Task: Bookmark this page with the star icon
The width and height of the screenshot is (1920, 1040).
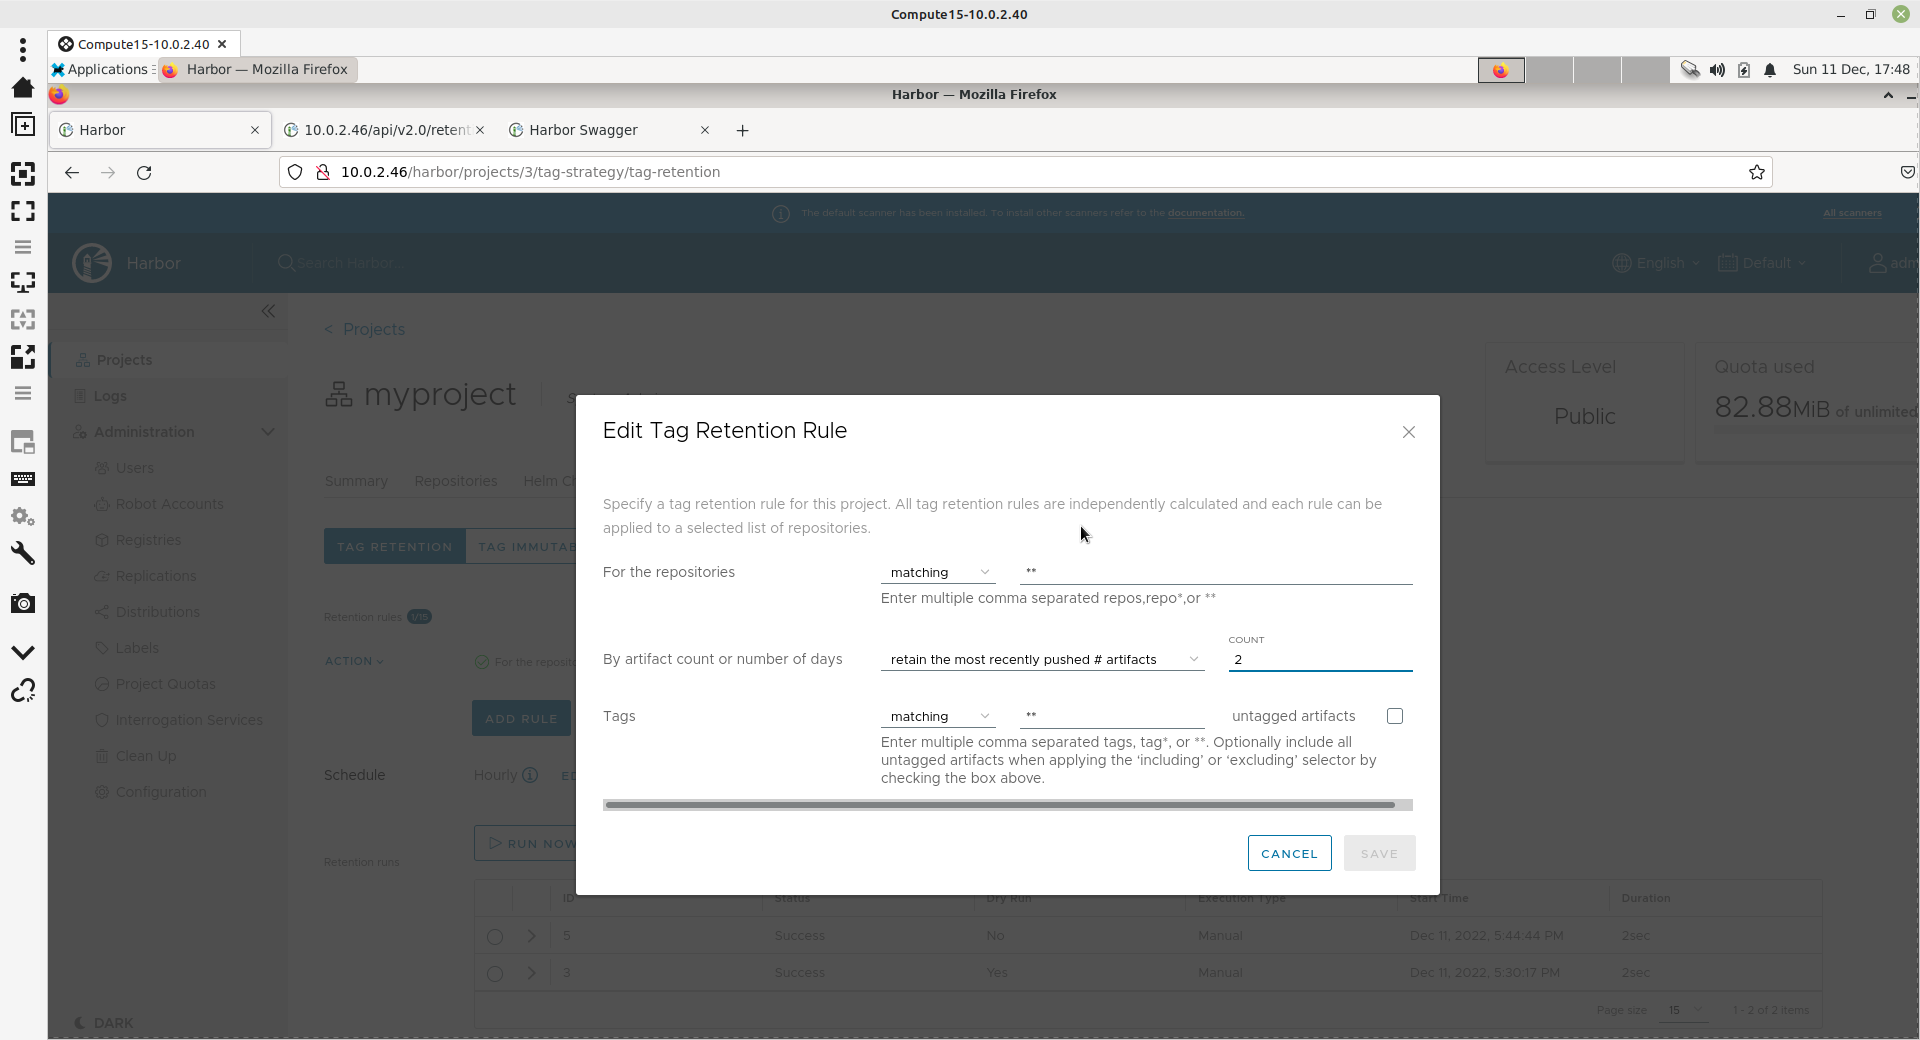Action: point(1756,172)
